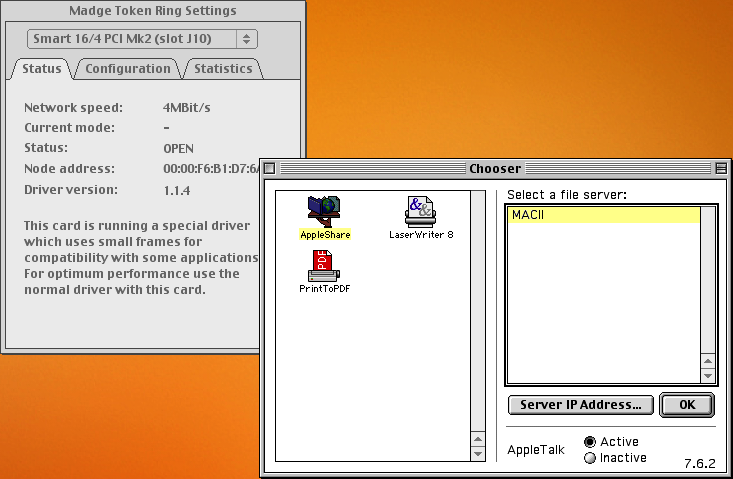733x479 pixels.
Task: Click the down arrow of device list scrollbar
Action: point(478,454)
